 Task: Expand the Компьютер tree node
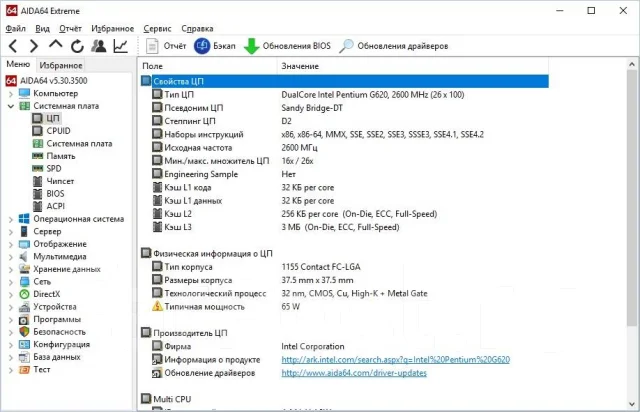point(11,94)
